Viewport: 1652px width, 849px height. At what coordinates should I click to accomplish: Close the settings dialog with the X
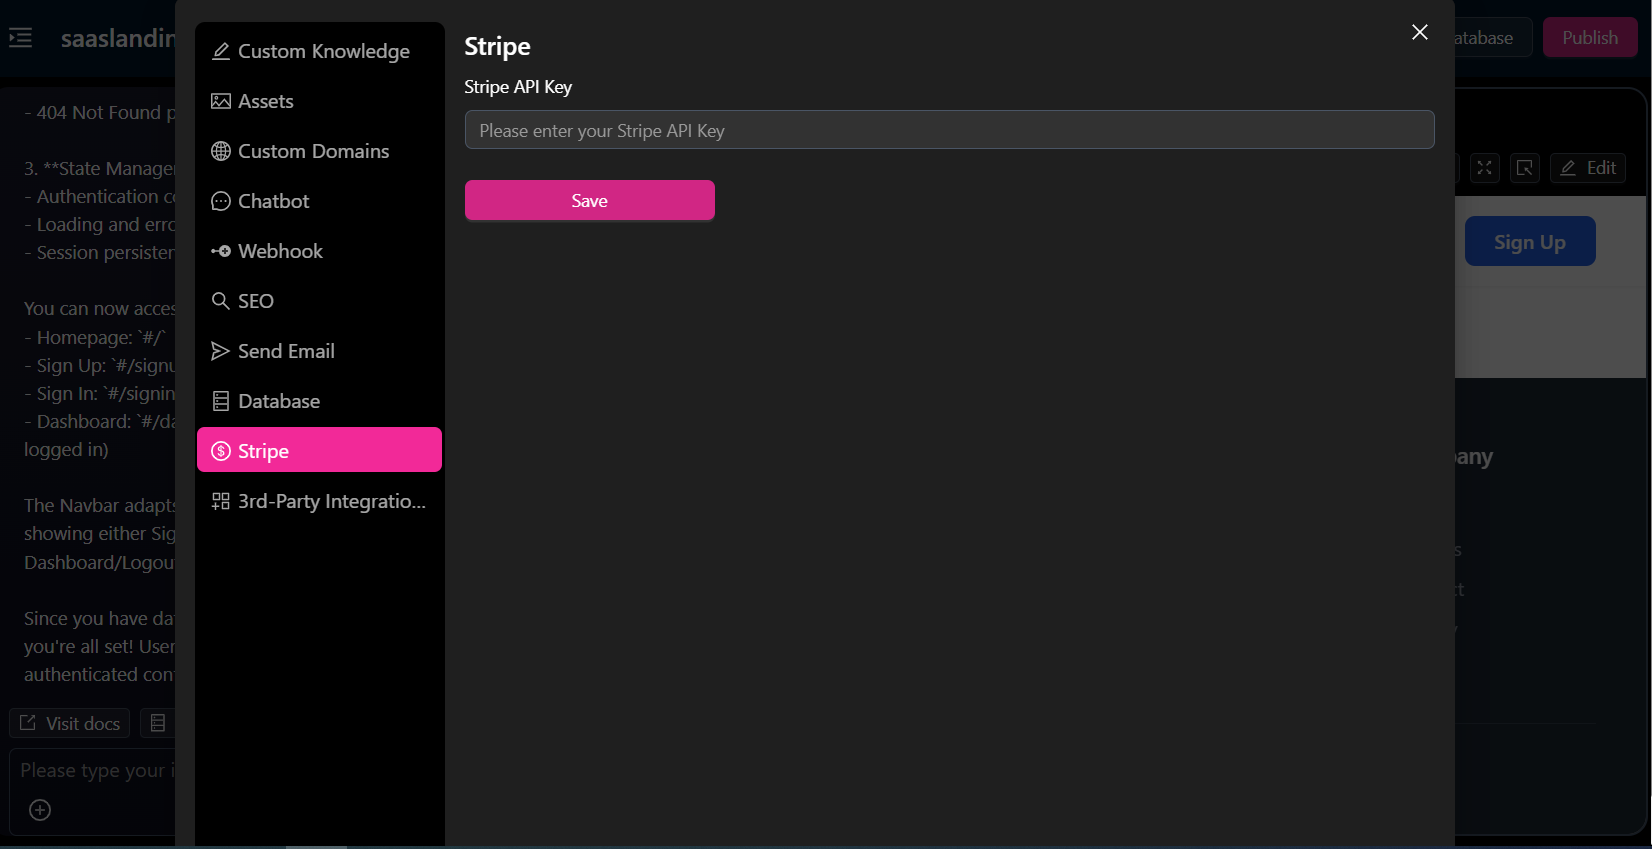point(1419,32)
